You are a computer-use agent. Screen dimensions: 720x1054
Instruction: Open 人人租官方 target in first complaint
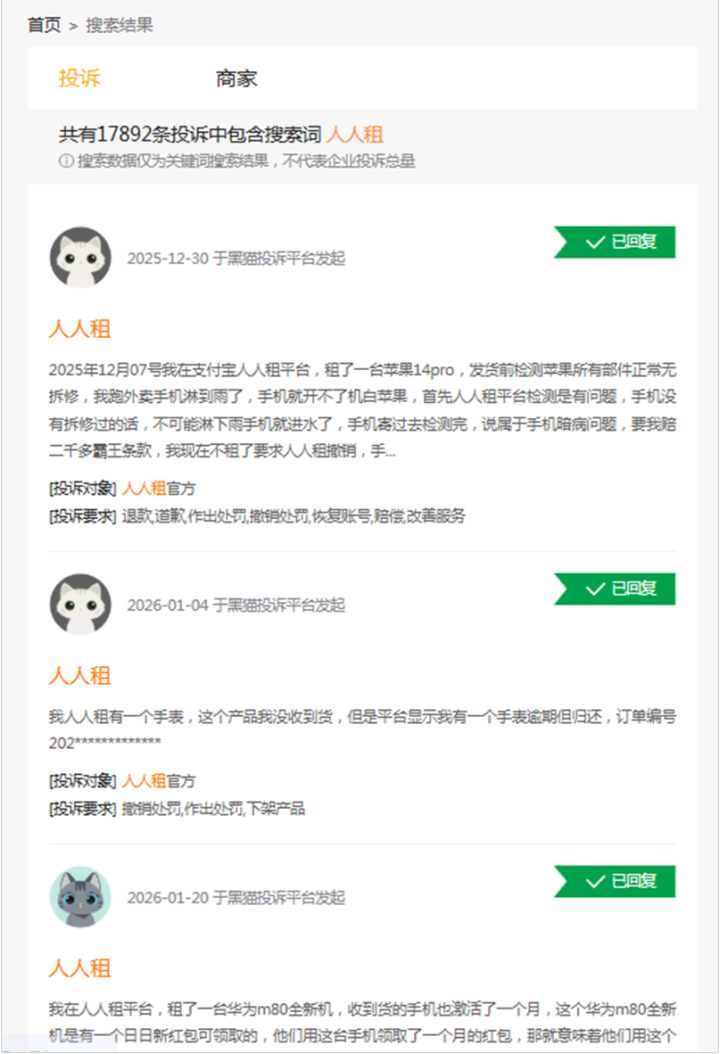pos(159,489)
